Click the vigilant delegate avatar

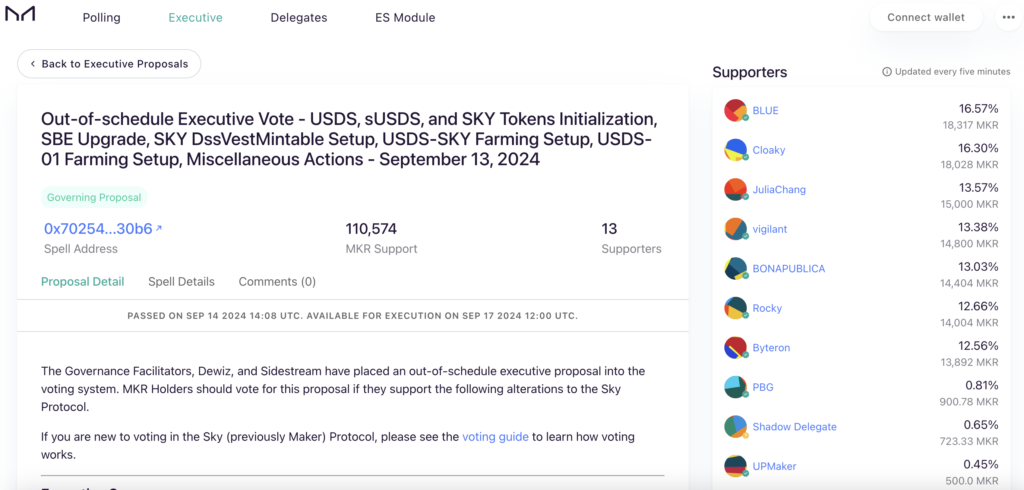[735, 229]
